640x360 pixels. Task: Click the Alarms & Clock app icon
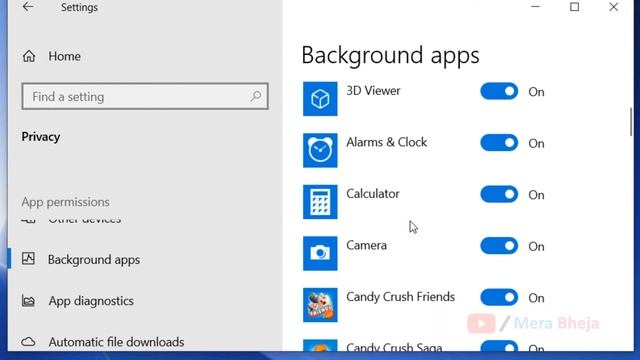coord(320,150)
